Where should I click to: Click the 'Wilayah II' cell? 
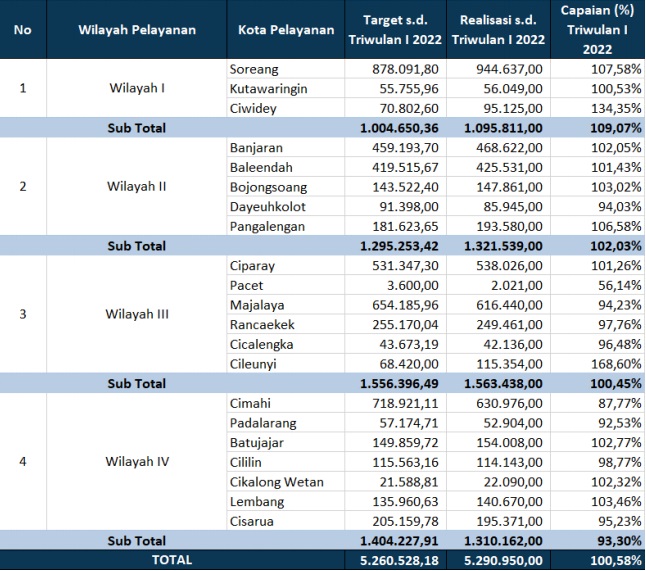point(137,187)
